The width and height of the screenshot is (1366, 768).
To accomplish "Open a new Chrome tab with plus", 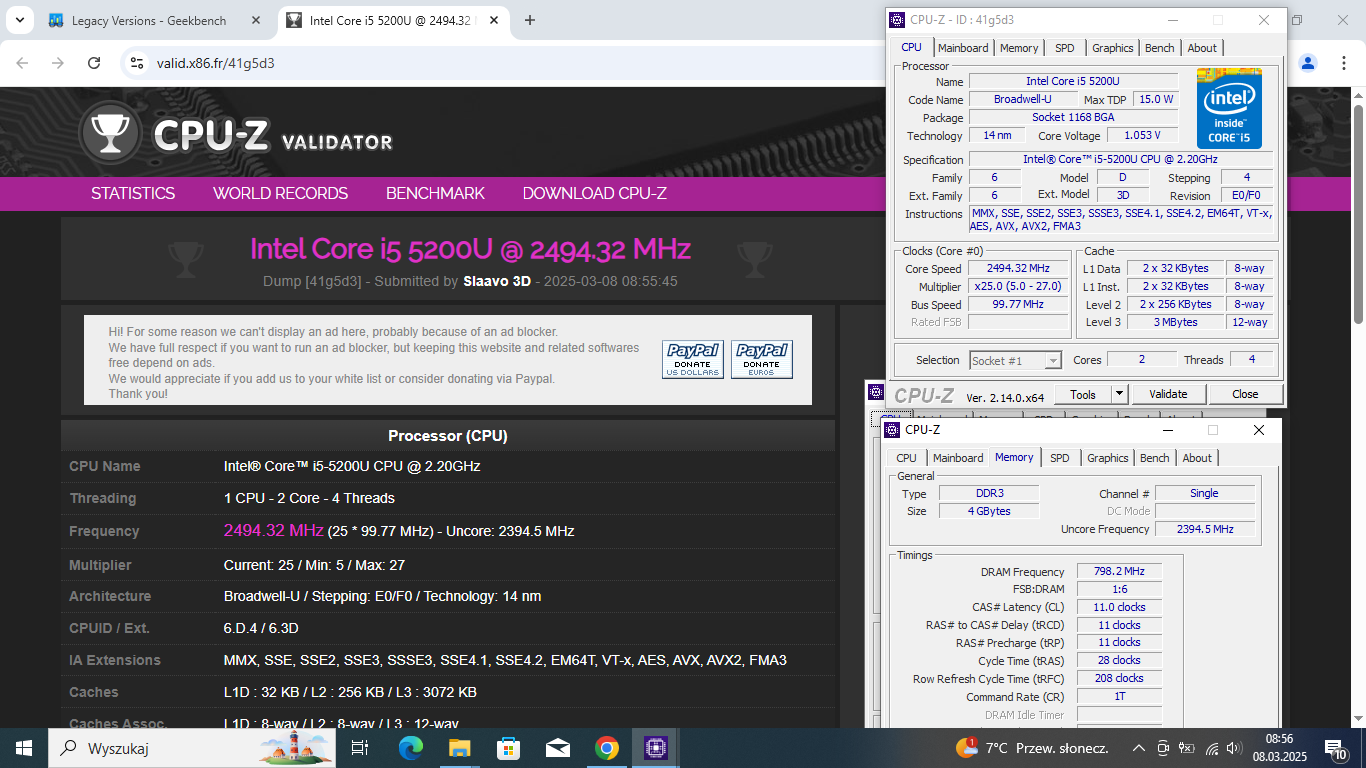I will click(530, 20).
